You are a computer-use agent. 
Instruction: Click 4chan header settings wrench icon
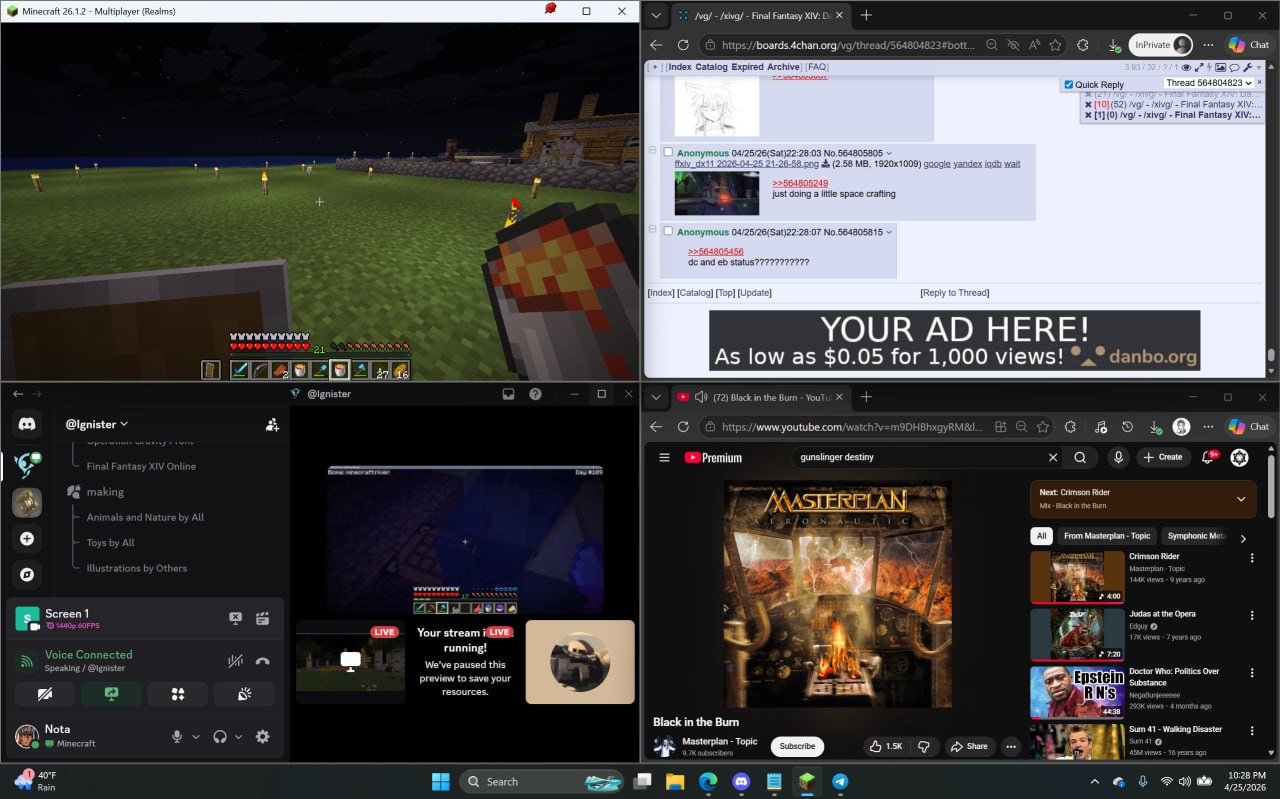click(x=1248, y=67)
